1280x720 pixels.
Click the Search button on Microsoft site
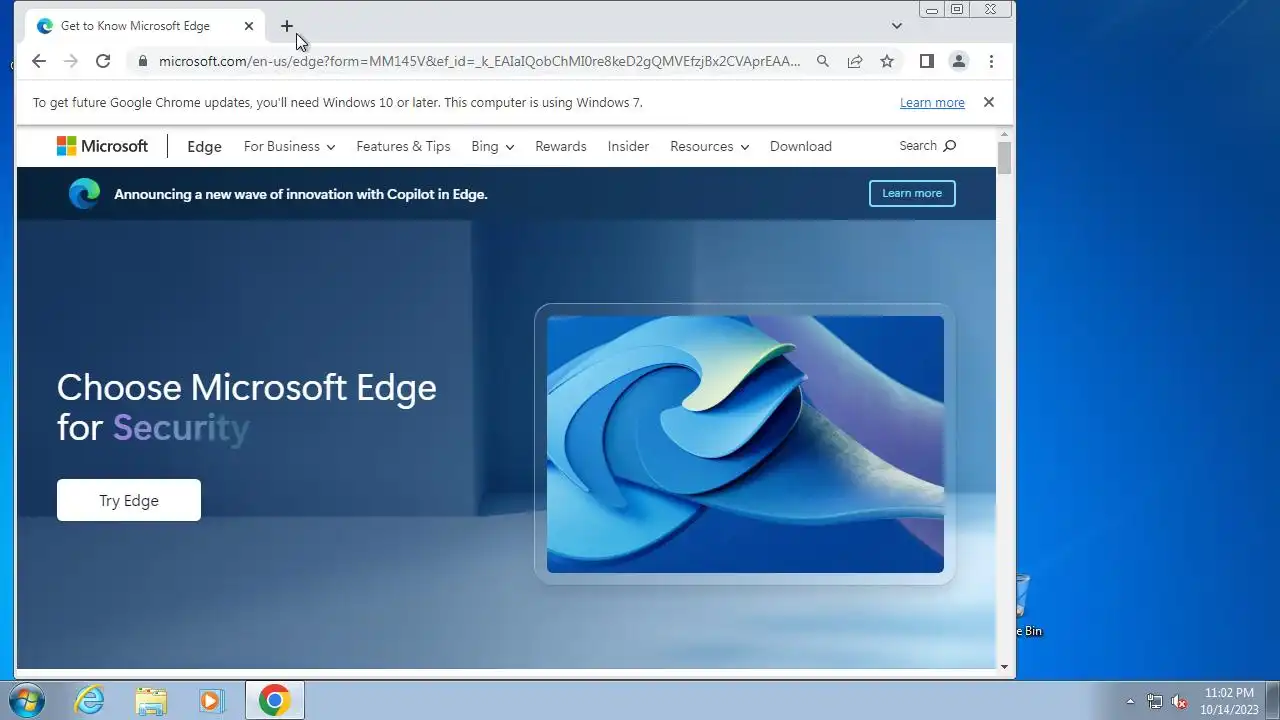click(x=928, y=146)
